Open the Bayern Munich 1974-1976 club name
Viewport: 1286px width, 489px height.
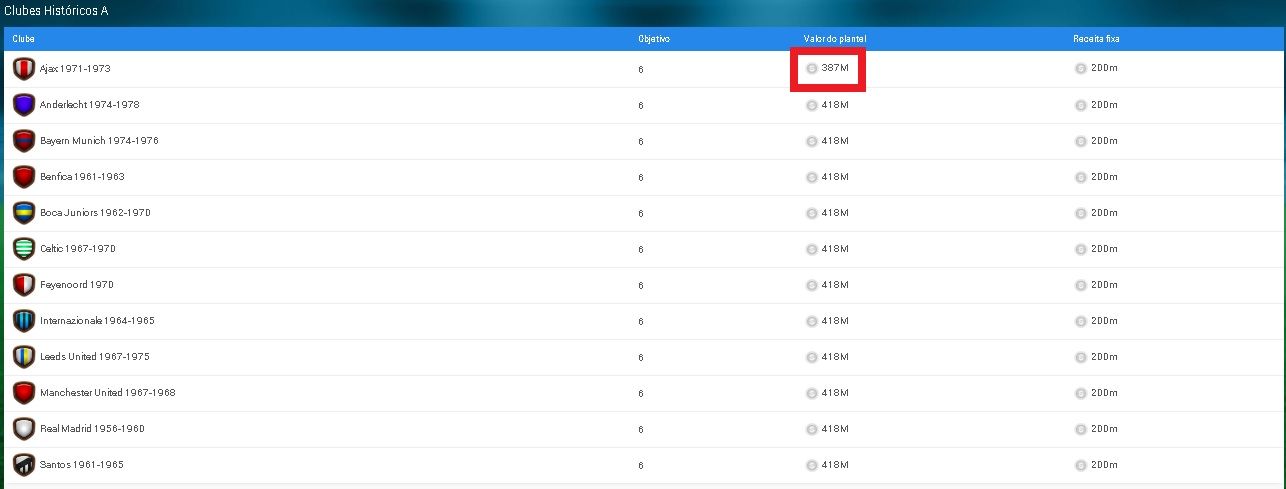(99, 141)
